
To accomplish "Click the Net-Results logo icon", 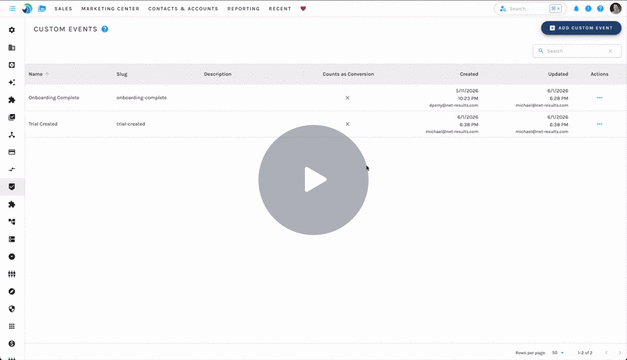I will point(27,8).
